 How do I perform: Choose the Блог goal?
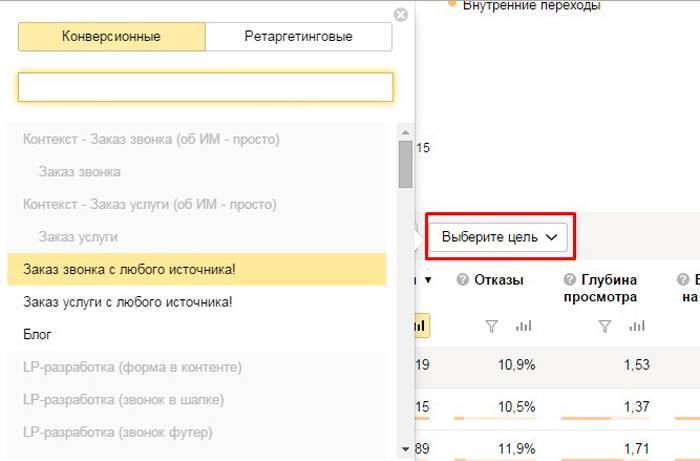[x=37, y=334]
